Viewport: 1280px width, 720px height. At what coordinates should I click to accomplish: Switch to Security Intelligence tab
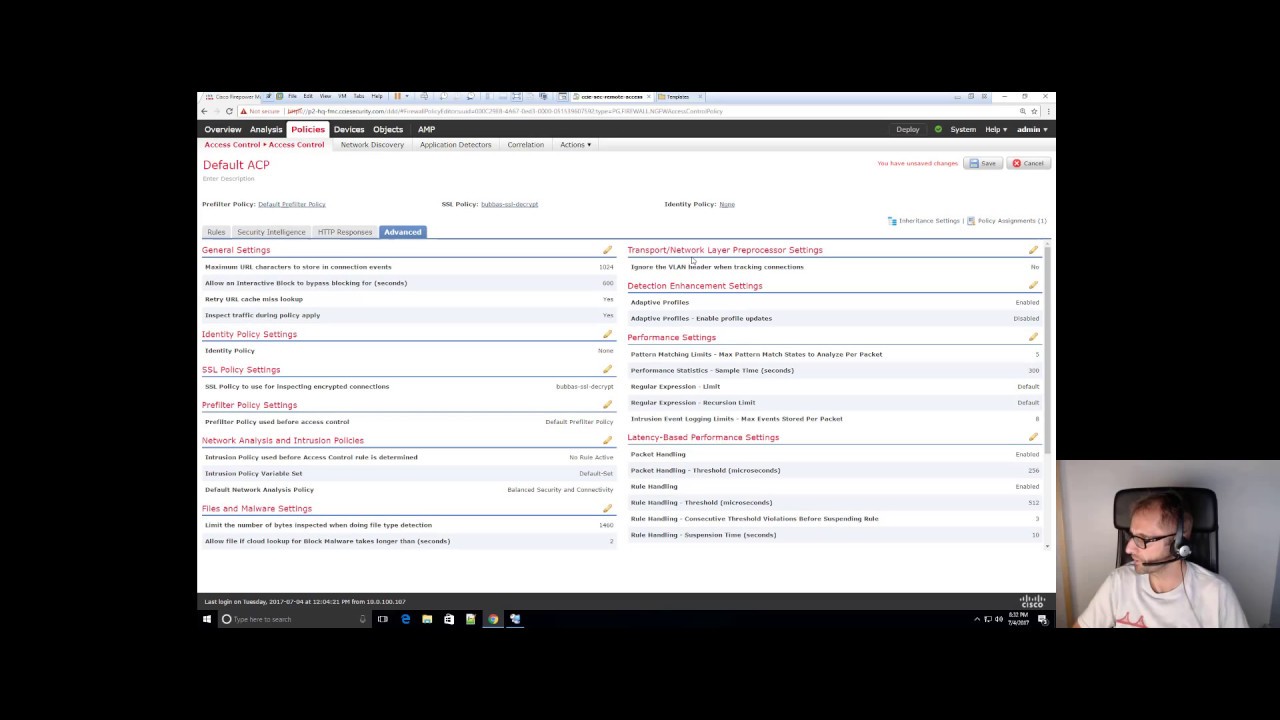click(x=271, y=232)
